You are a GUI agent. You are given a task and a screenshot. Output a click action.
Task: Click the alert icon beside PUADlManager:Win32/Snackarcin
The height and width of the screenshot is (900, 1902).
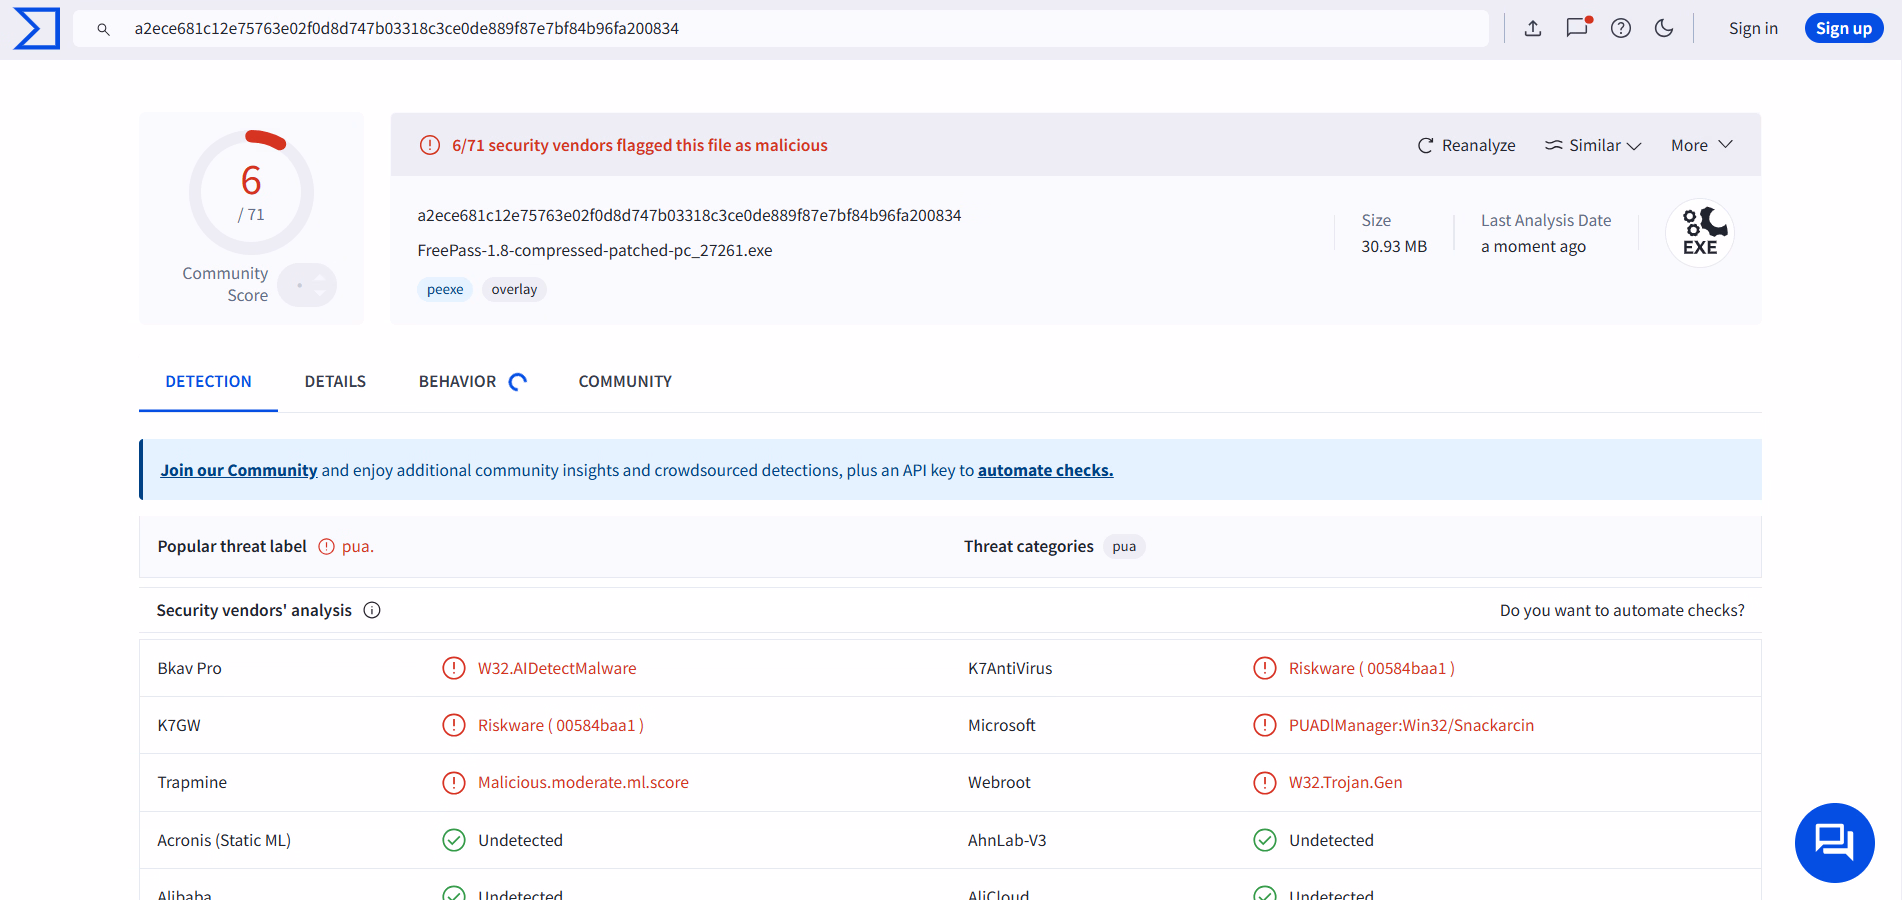click(x=1265, y=725)
